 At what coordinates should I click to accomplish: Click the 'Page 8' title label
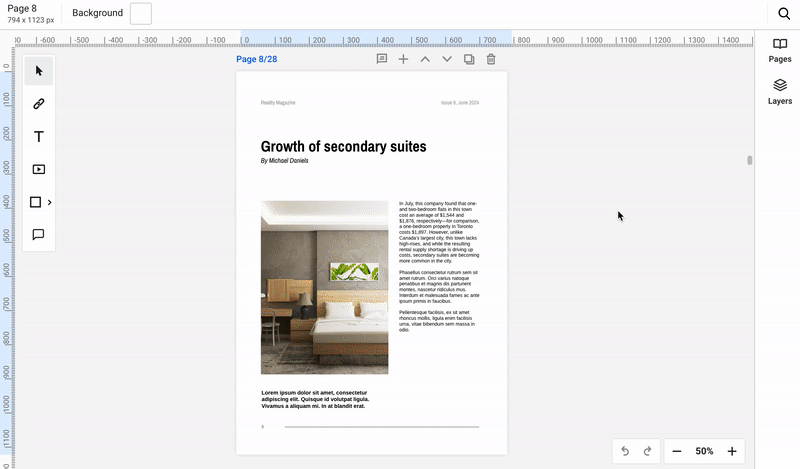[22, 9]
